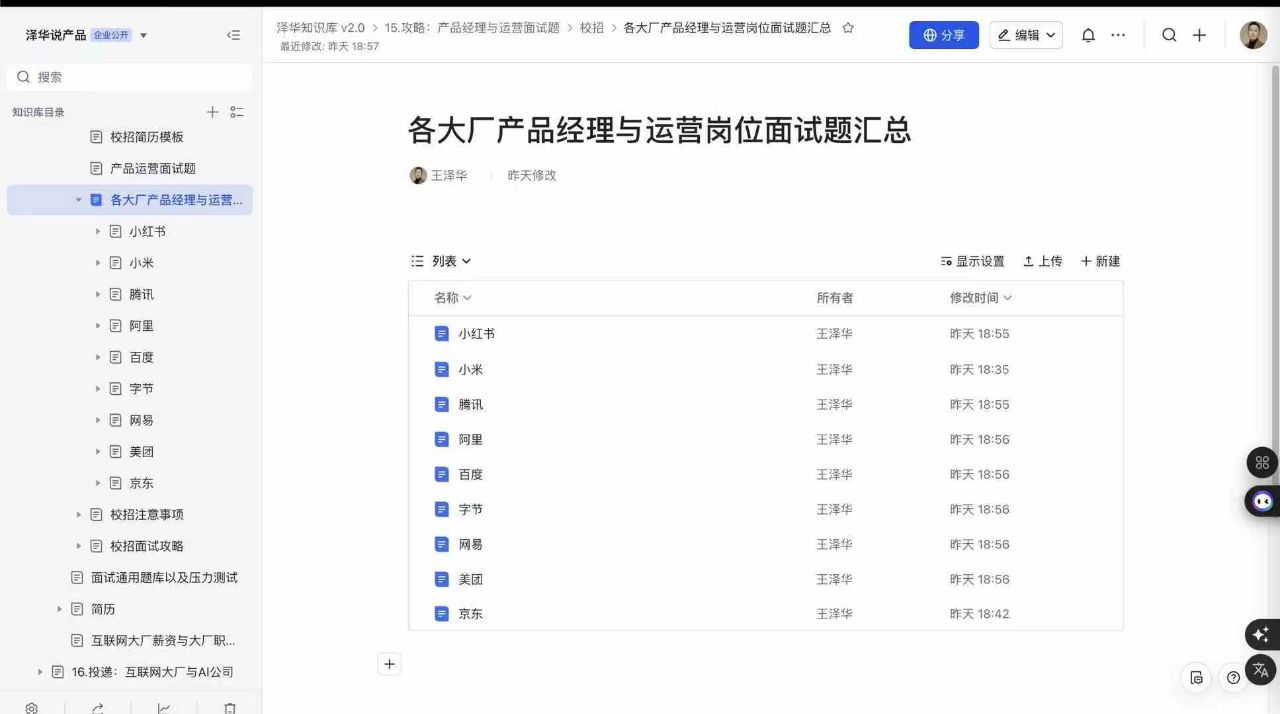Click the page title 各大厂产品经理与运营岗位面试题汇总
1280x714 pixels.
[659, 130]
